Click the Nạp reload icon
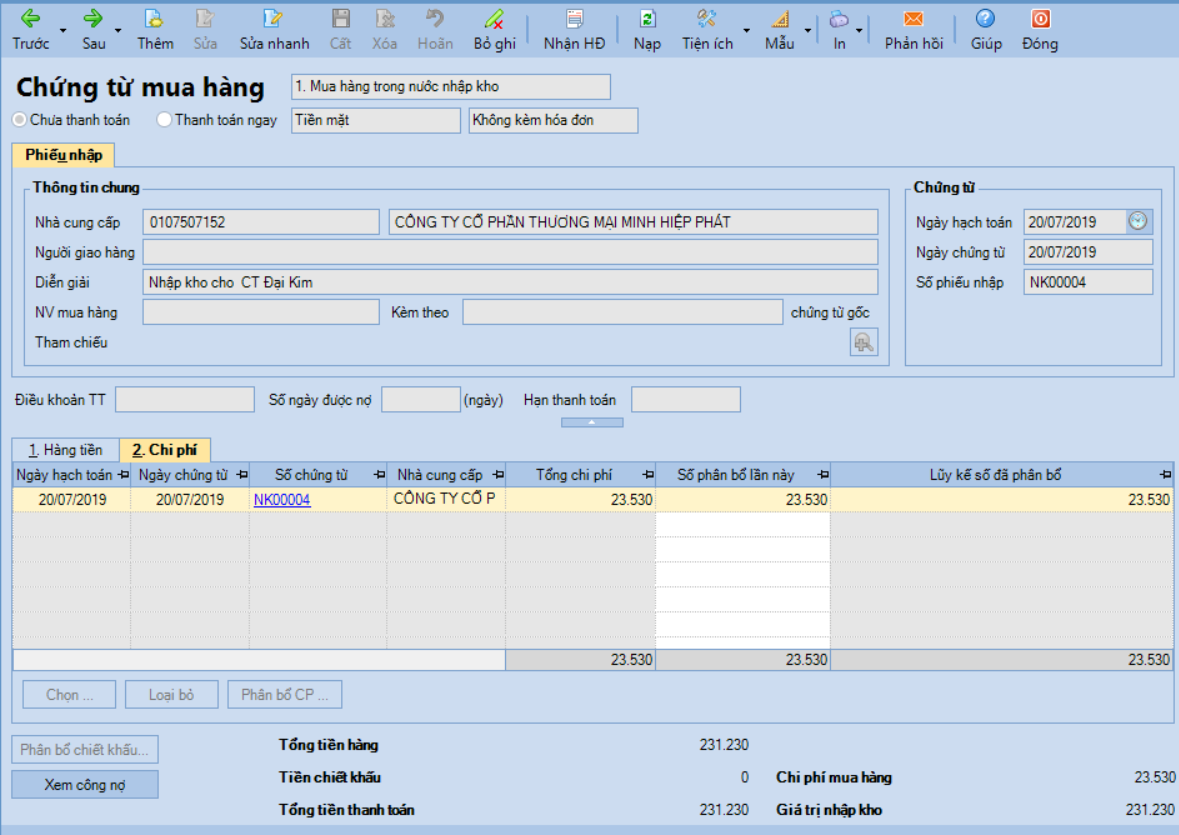The width and height of the screenshot is (1179, 835). [647, 19]
